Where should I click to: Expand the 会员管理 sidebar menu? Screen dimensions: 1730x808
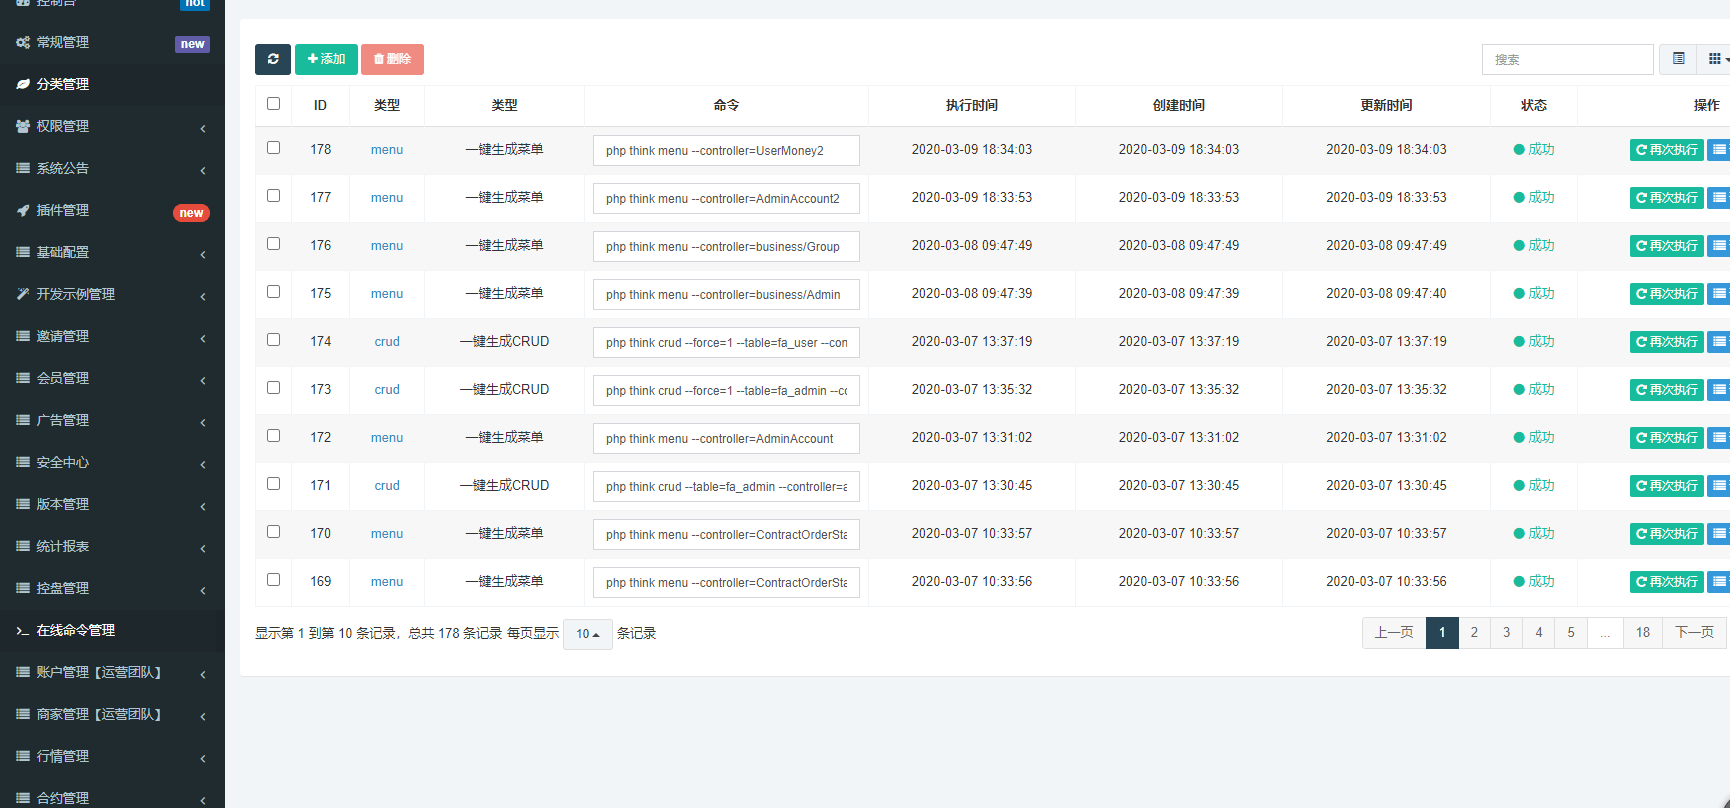[x=112, y=378]
